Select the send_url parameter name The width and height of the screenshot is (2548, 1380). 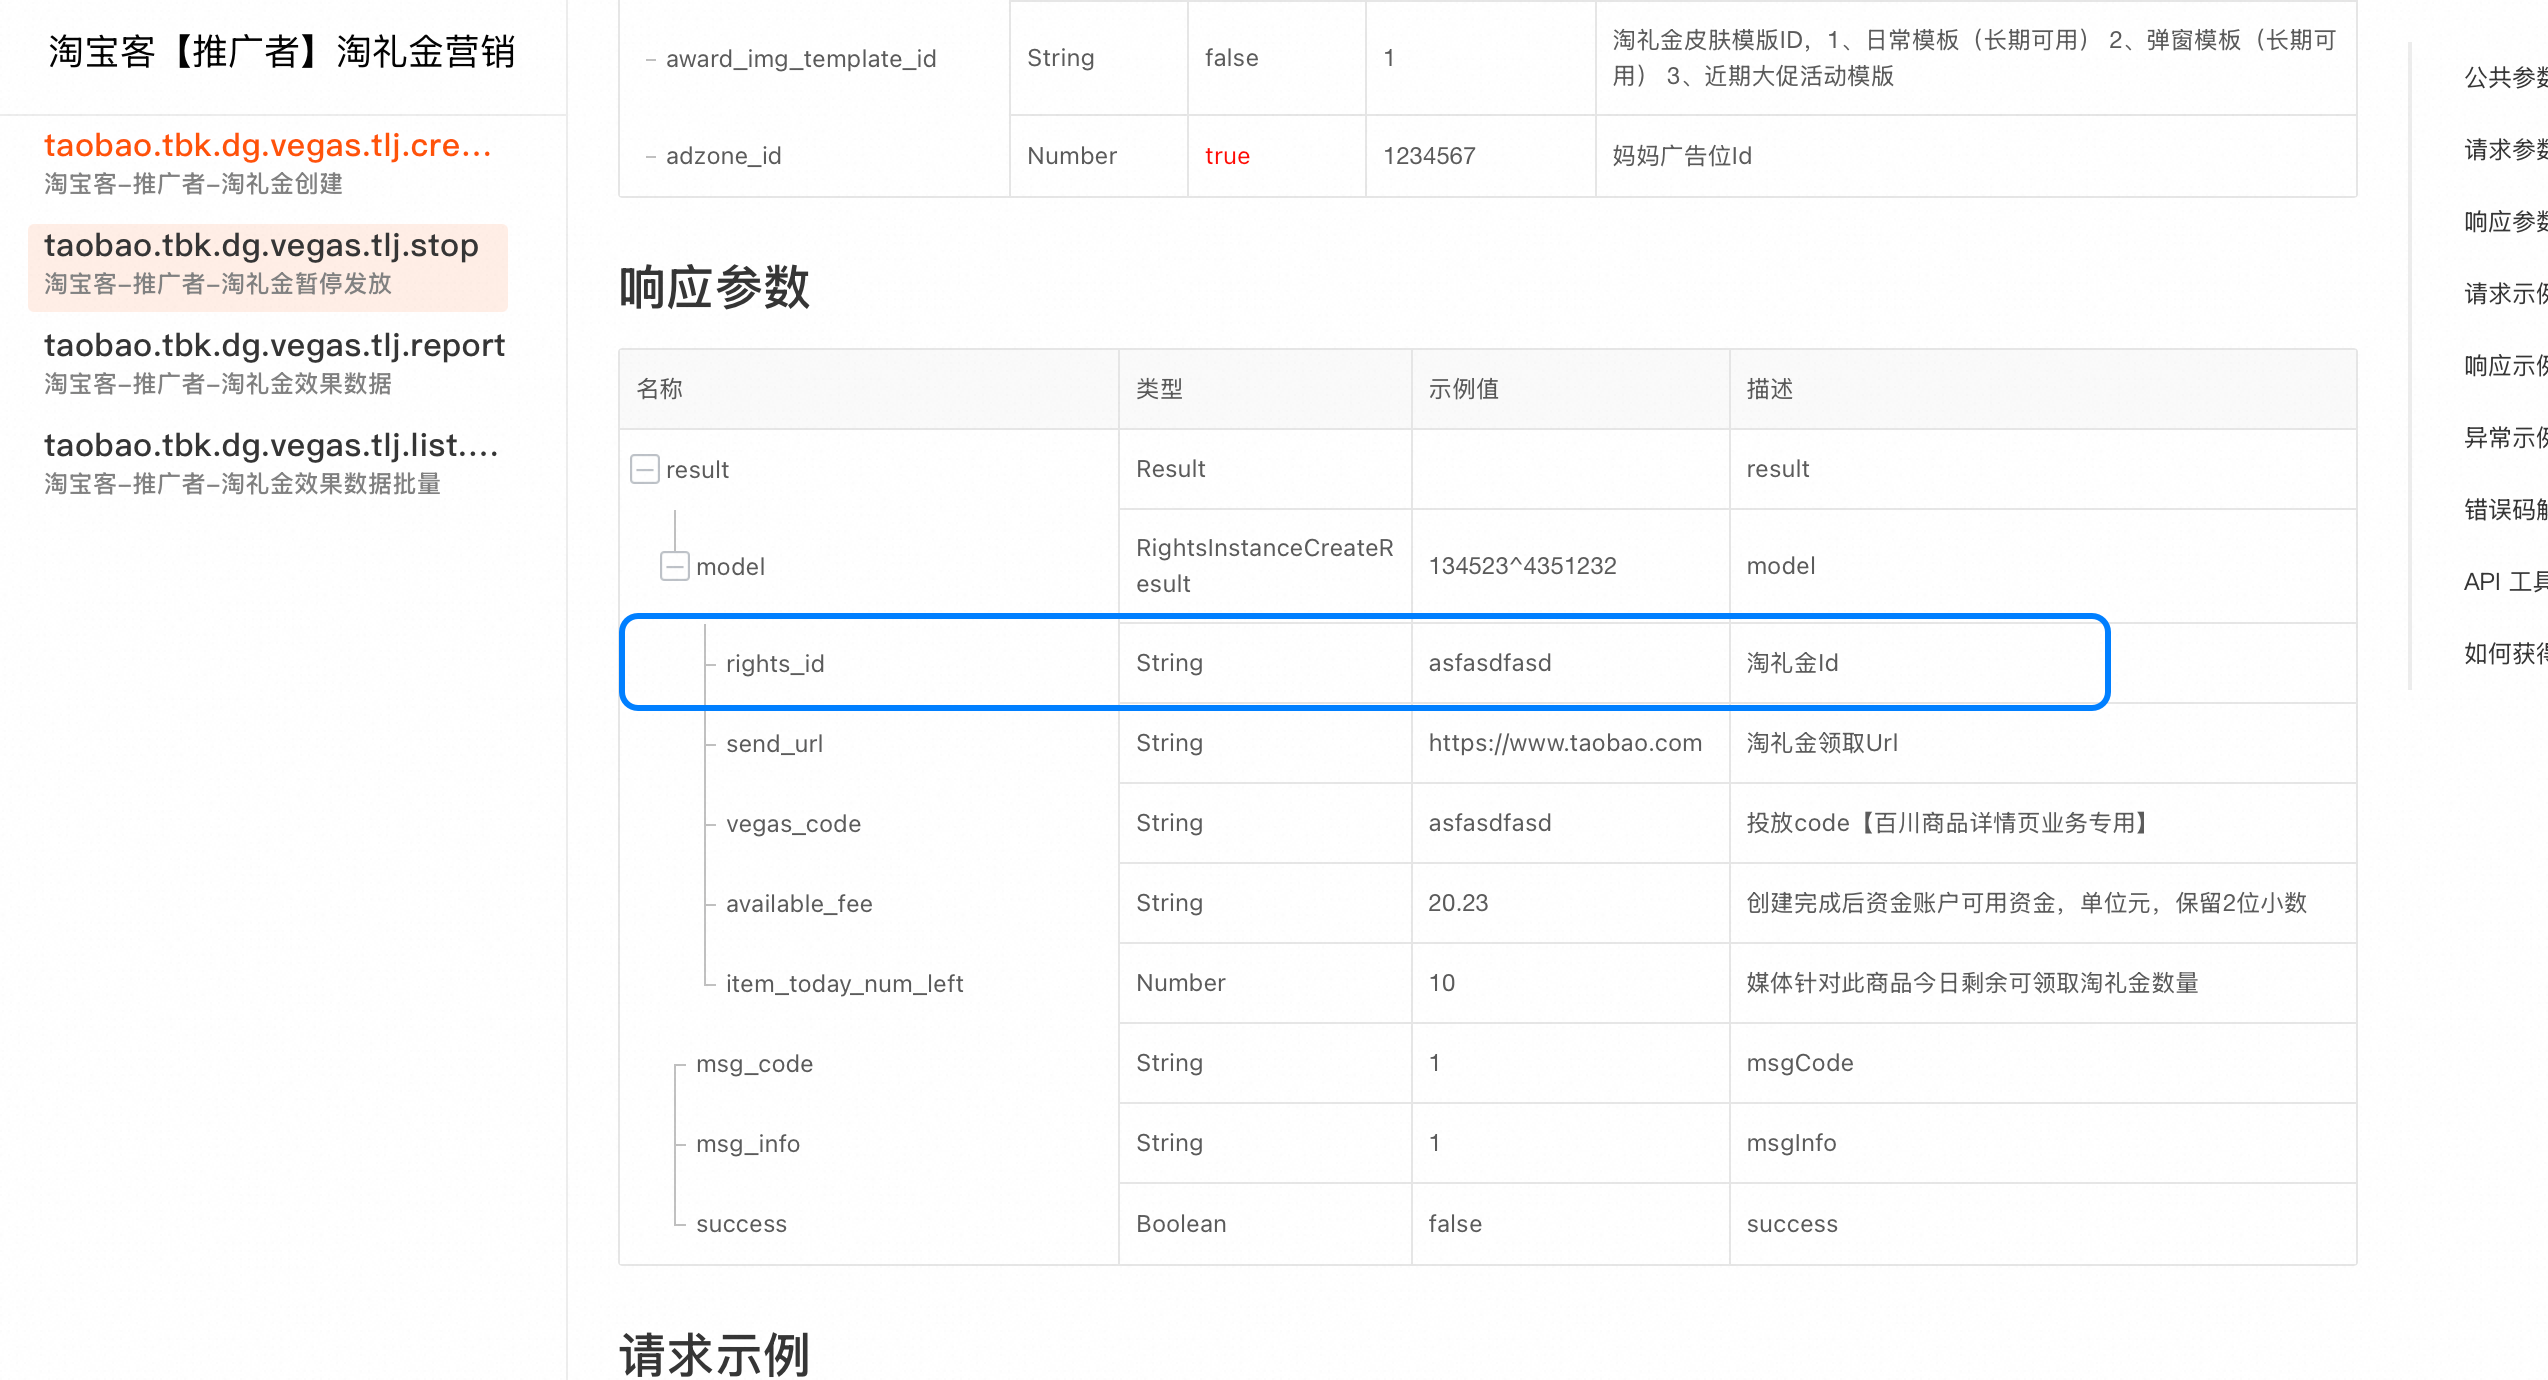(774, 743)
